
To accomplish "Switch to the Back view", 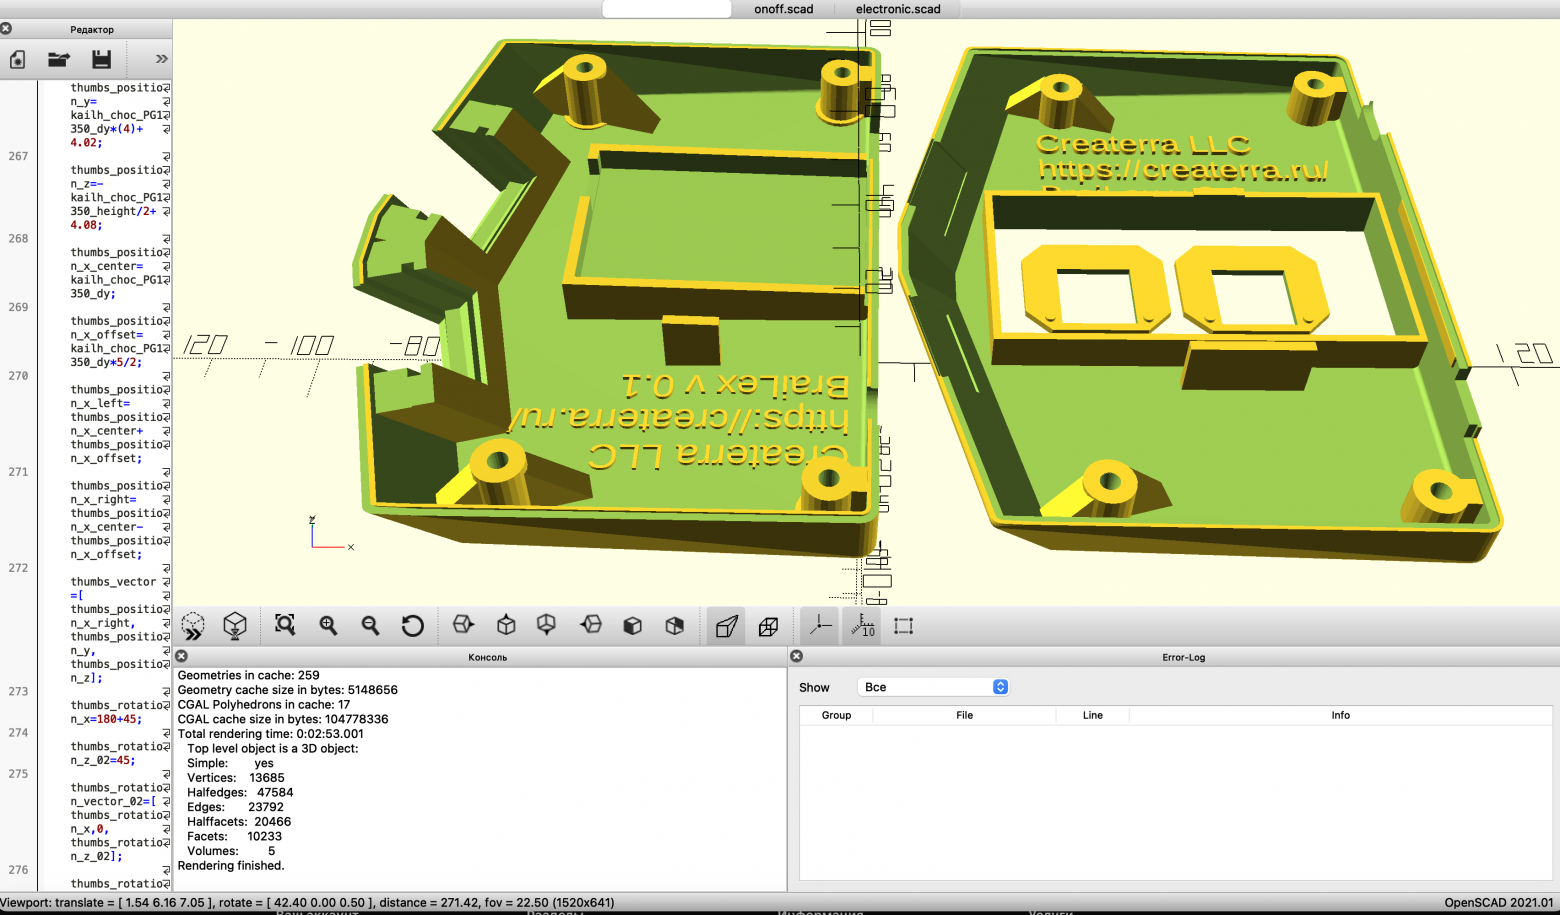I will pyautogui.click(x=675, y=625).
